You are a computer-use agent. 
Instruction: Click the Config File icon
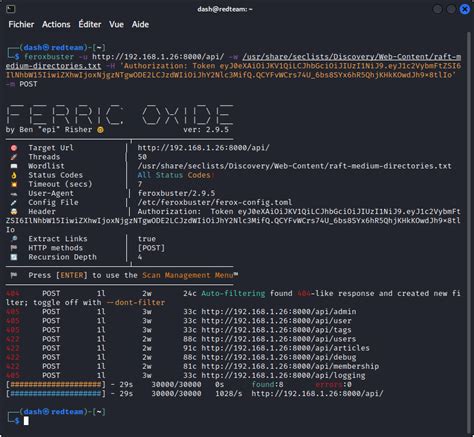point(14,203)
